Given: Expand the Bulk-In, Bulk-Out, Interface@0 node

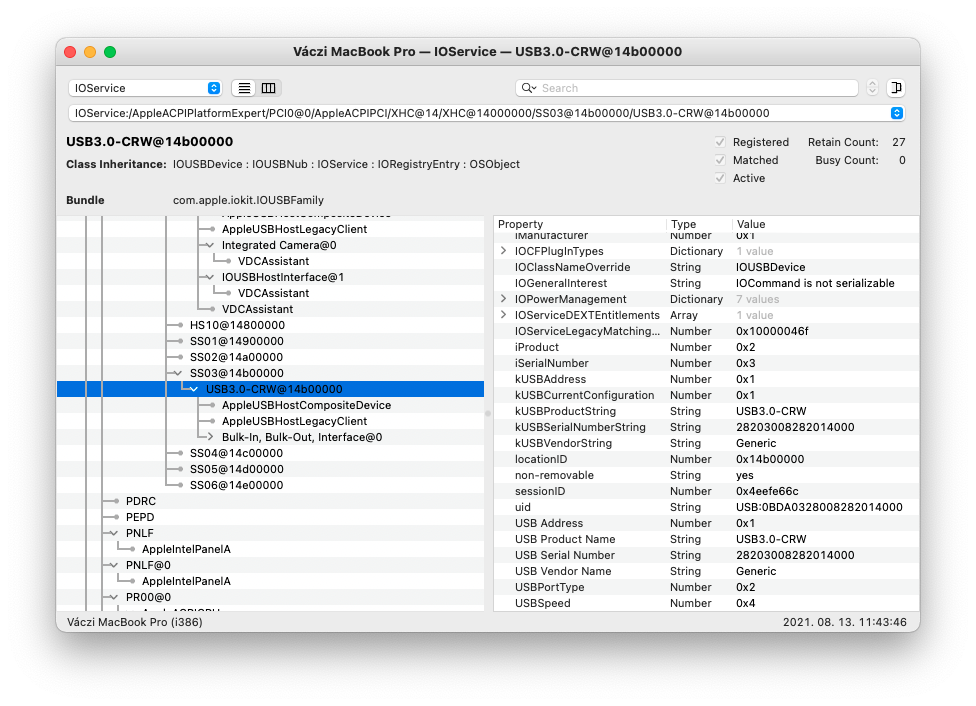Looking at the screenshot, I should [210, 437].
